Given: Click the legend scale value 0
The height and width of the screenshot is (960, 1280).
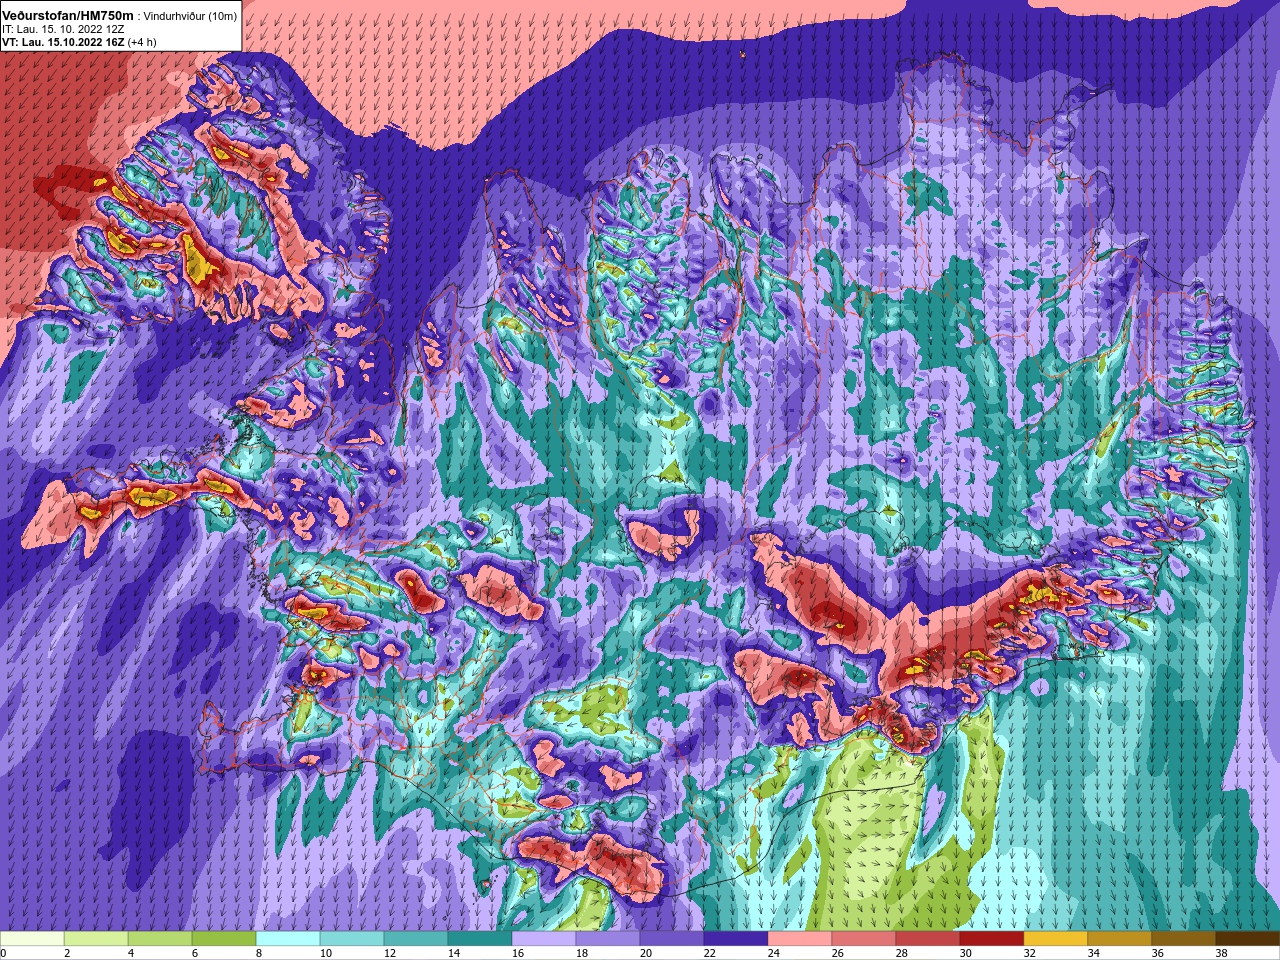Looking at the screenshot, I should point(4,953).
